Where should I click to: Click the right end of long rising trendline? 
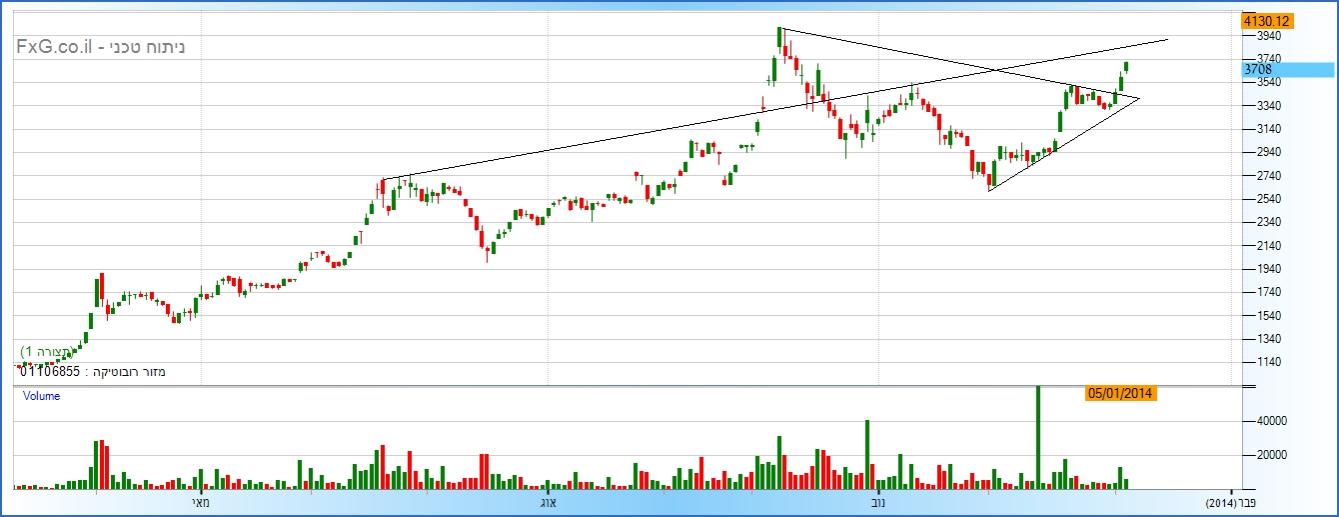(x=1167, y=39)
